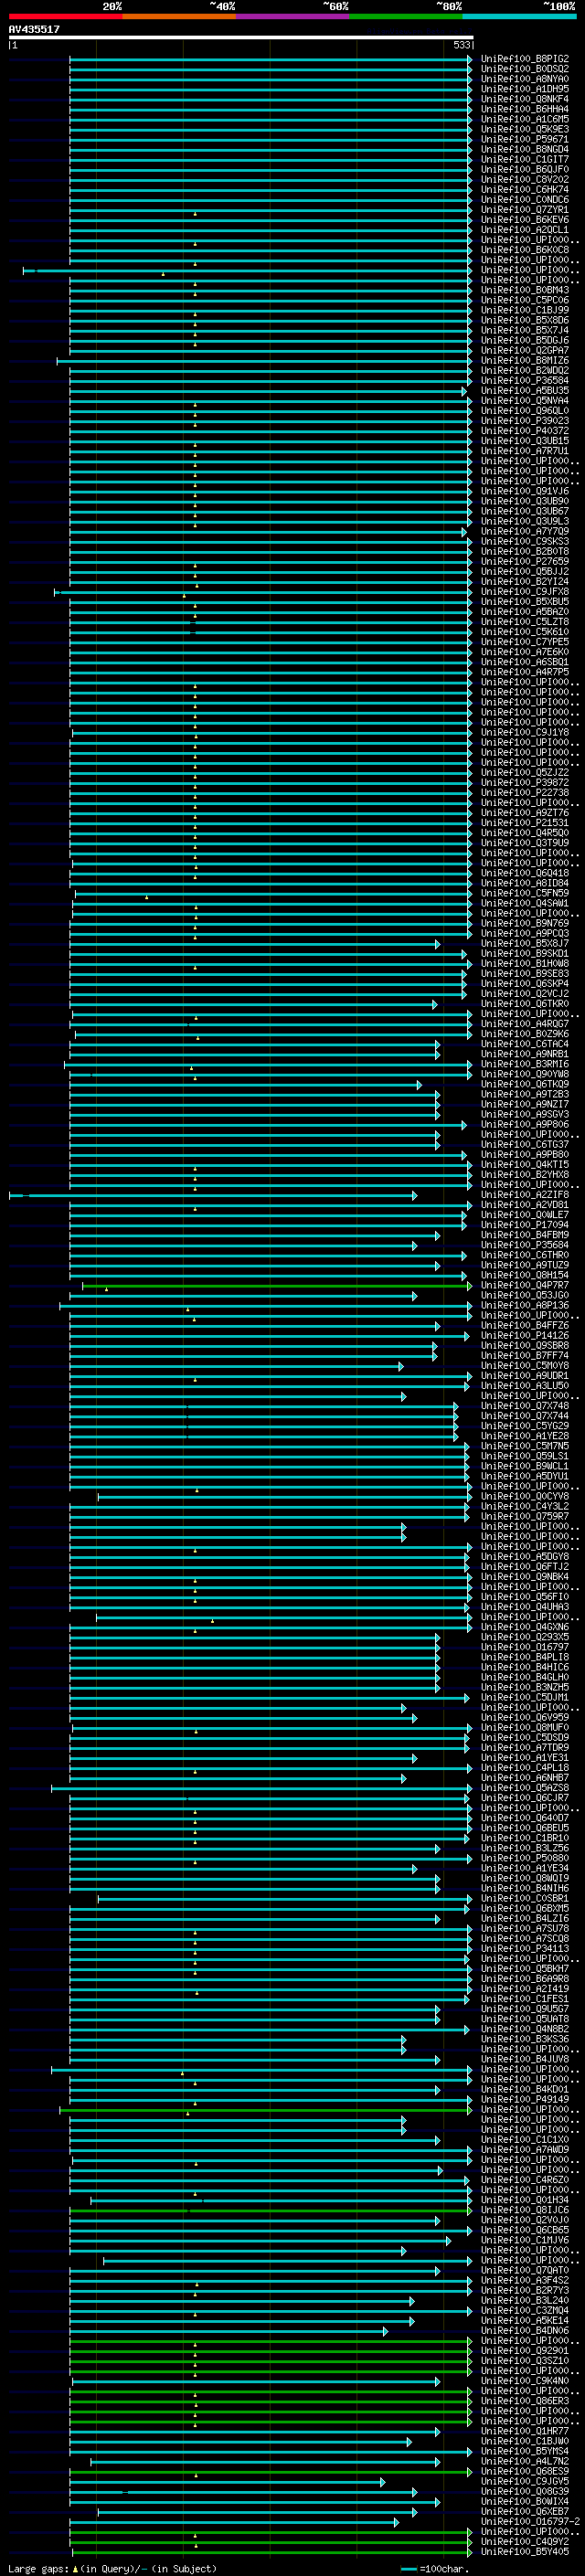Select UniRef100_C5FN59 hit label

coord(524,893)
